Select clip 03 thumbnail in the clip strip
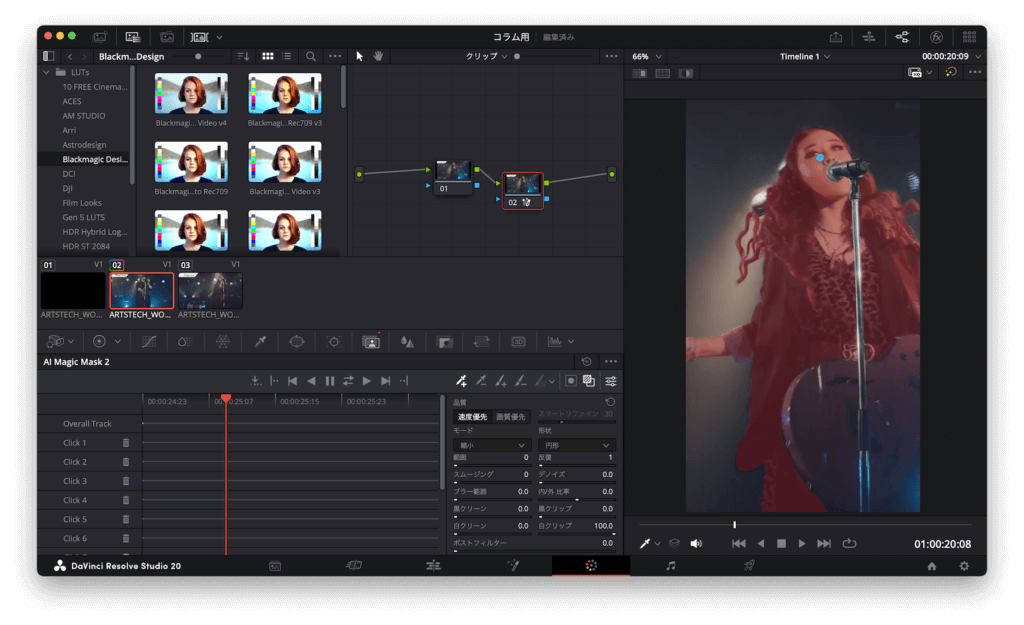Viewport: 1024px width, 625px height. pyautogui.click(x=210, y=290)
